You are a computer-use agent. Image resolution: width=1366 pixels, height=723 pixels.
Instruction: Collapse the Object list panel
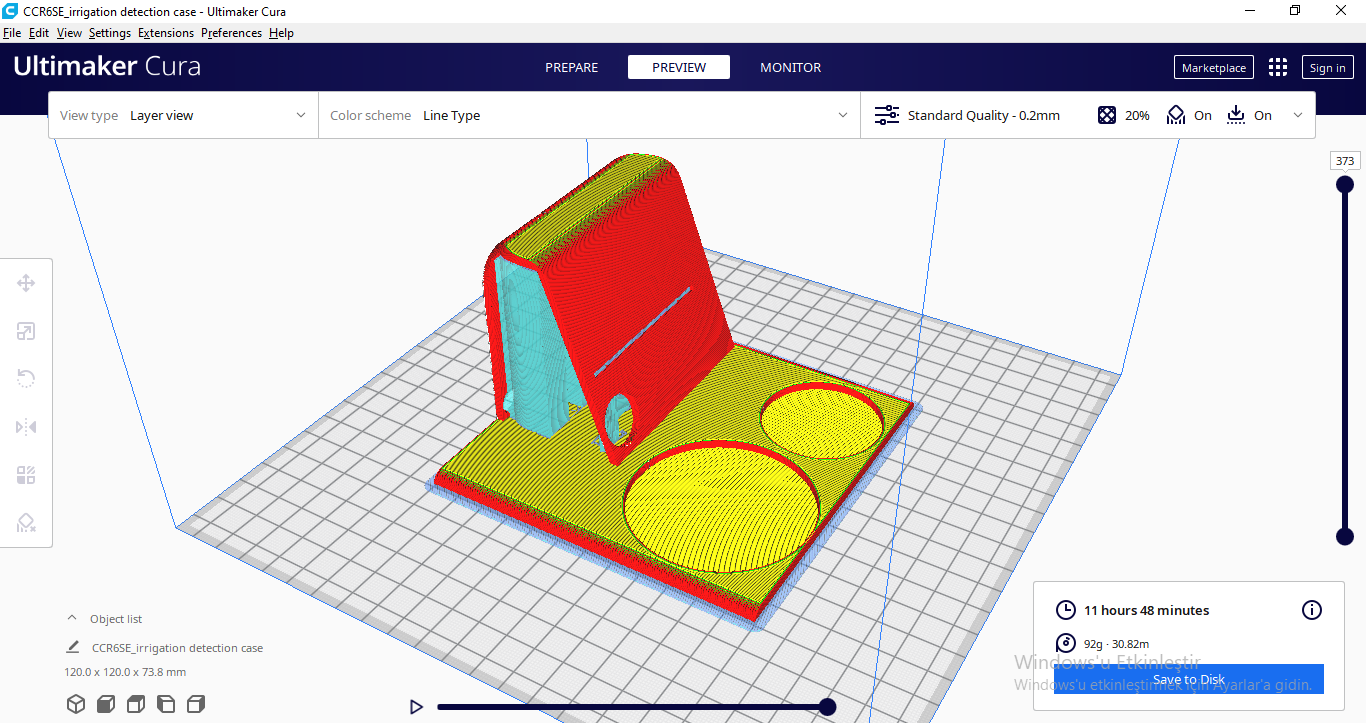coord(70,618)
